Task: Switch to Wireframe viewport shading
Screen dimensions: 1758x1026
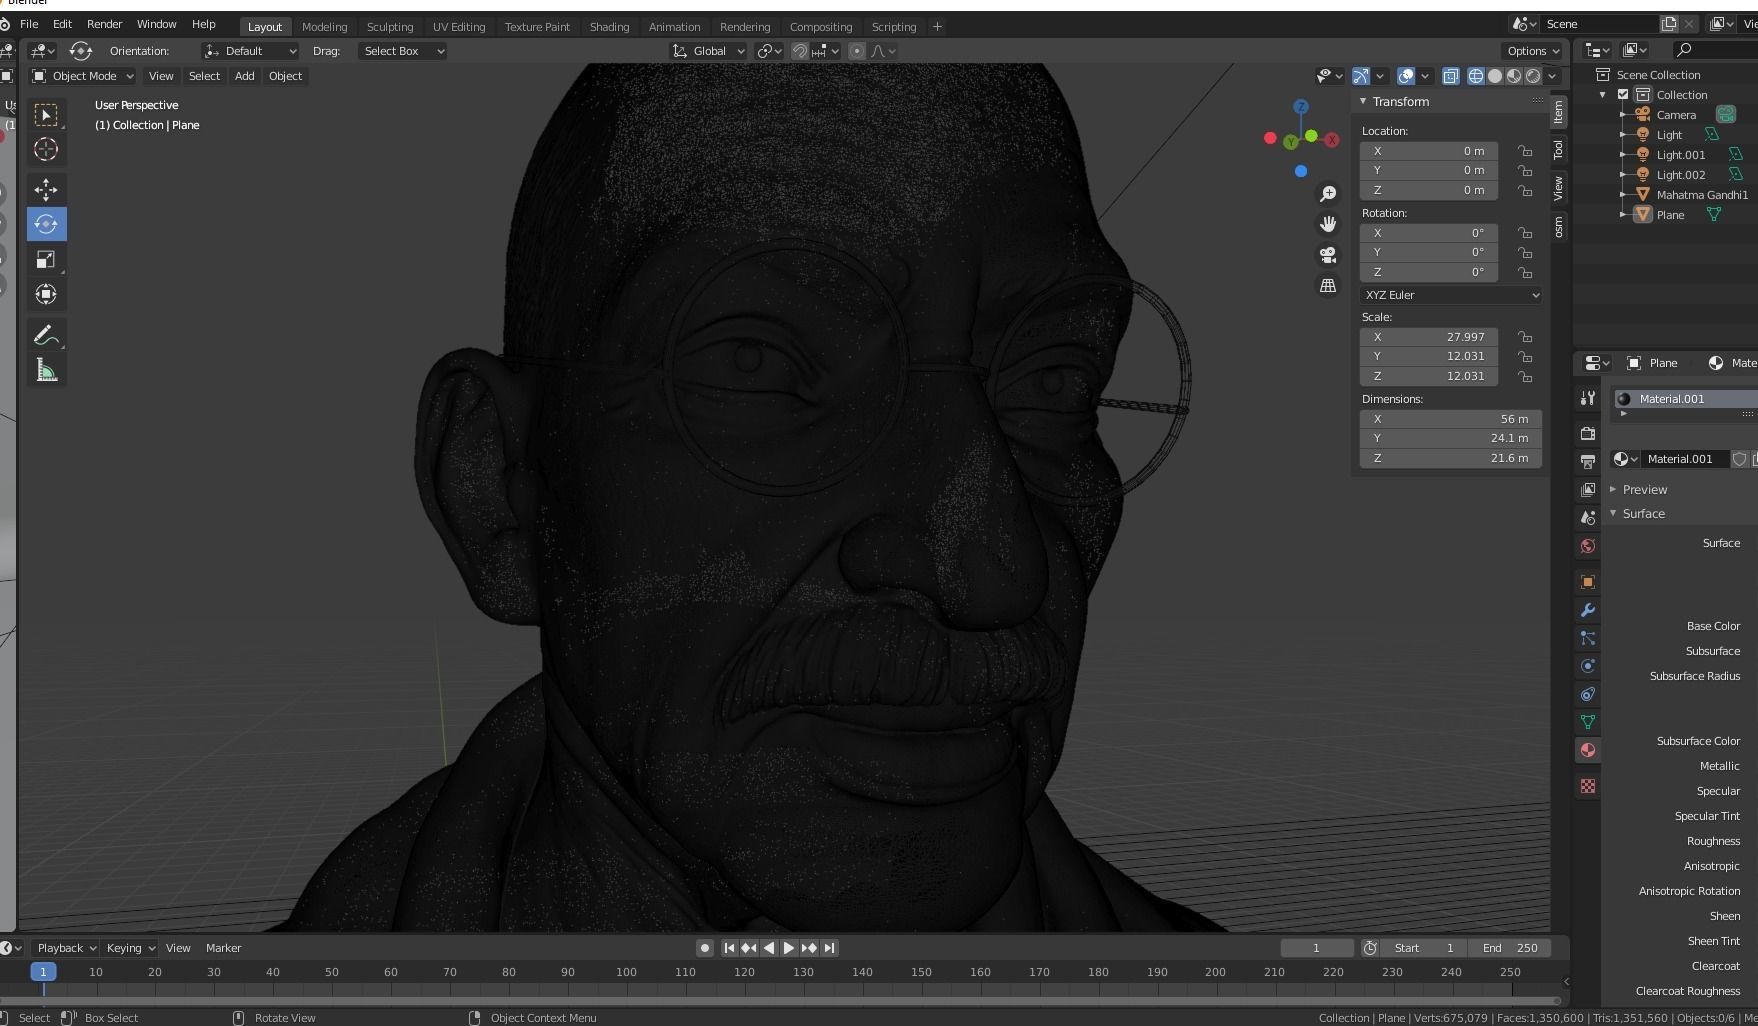Action: pos(1475,76)
